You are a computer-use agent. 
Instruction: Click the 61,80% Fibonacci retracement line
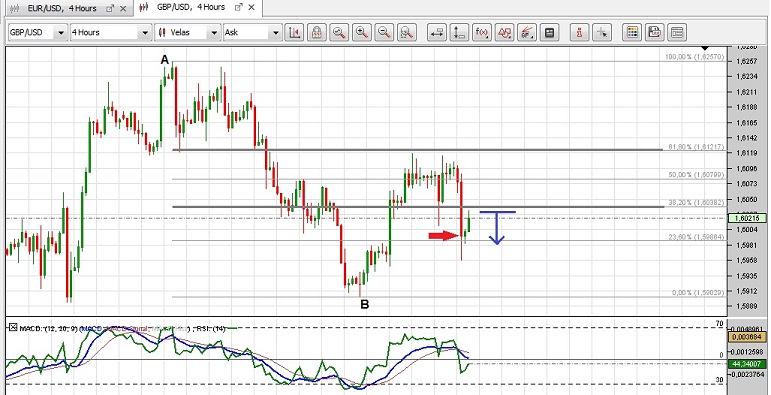pyautogui.click(x=418, y=150)
